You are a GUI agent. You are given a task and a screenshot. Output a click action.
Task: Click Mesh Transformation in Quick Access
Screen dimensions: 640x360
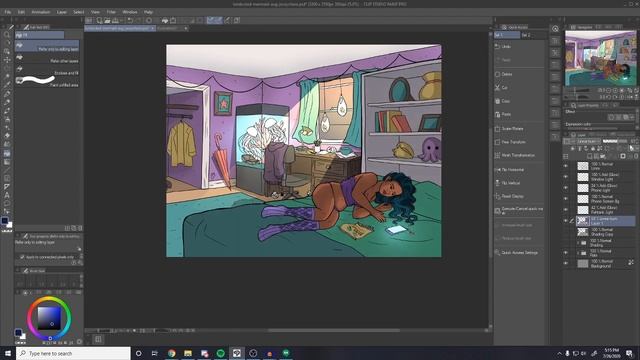518,156
